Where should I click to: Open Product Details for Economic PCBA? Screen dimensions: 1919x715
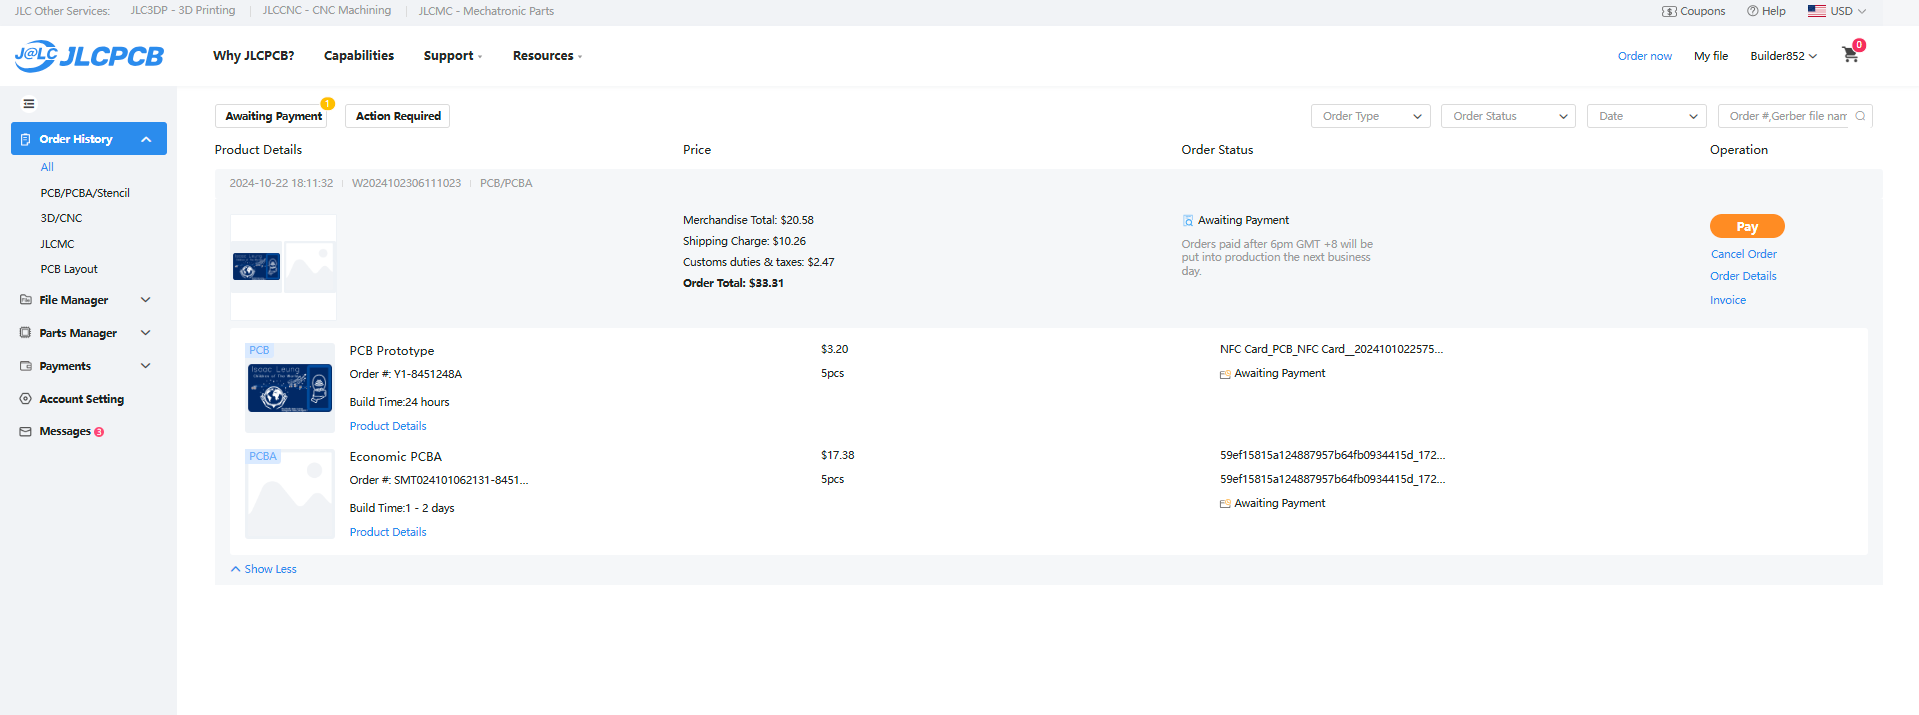(388, 532)
